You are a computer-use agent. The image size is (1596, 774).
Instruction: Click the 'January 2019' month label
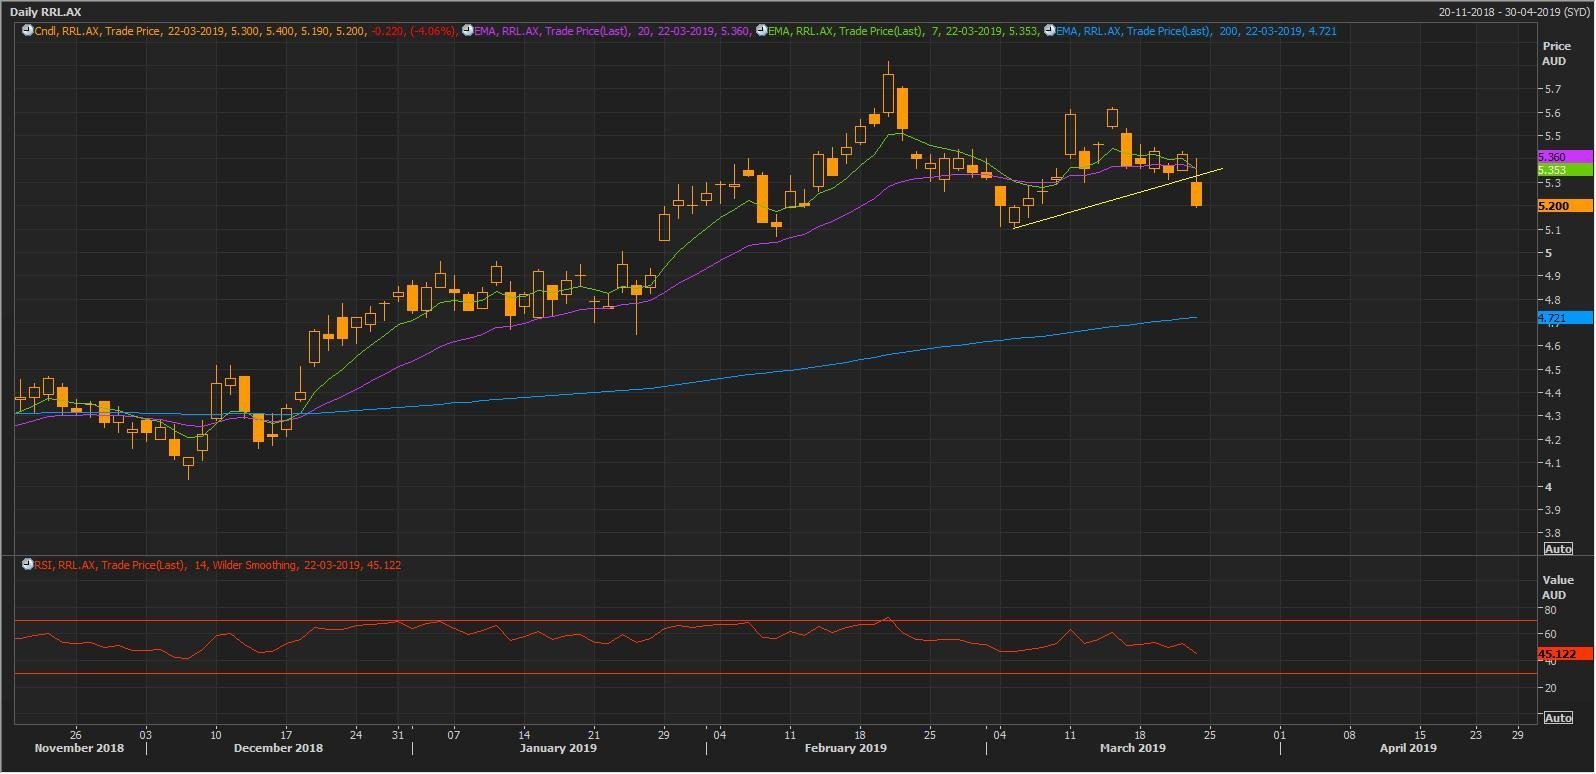pyautogui.click(x=558, y=748)
